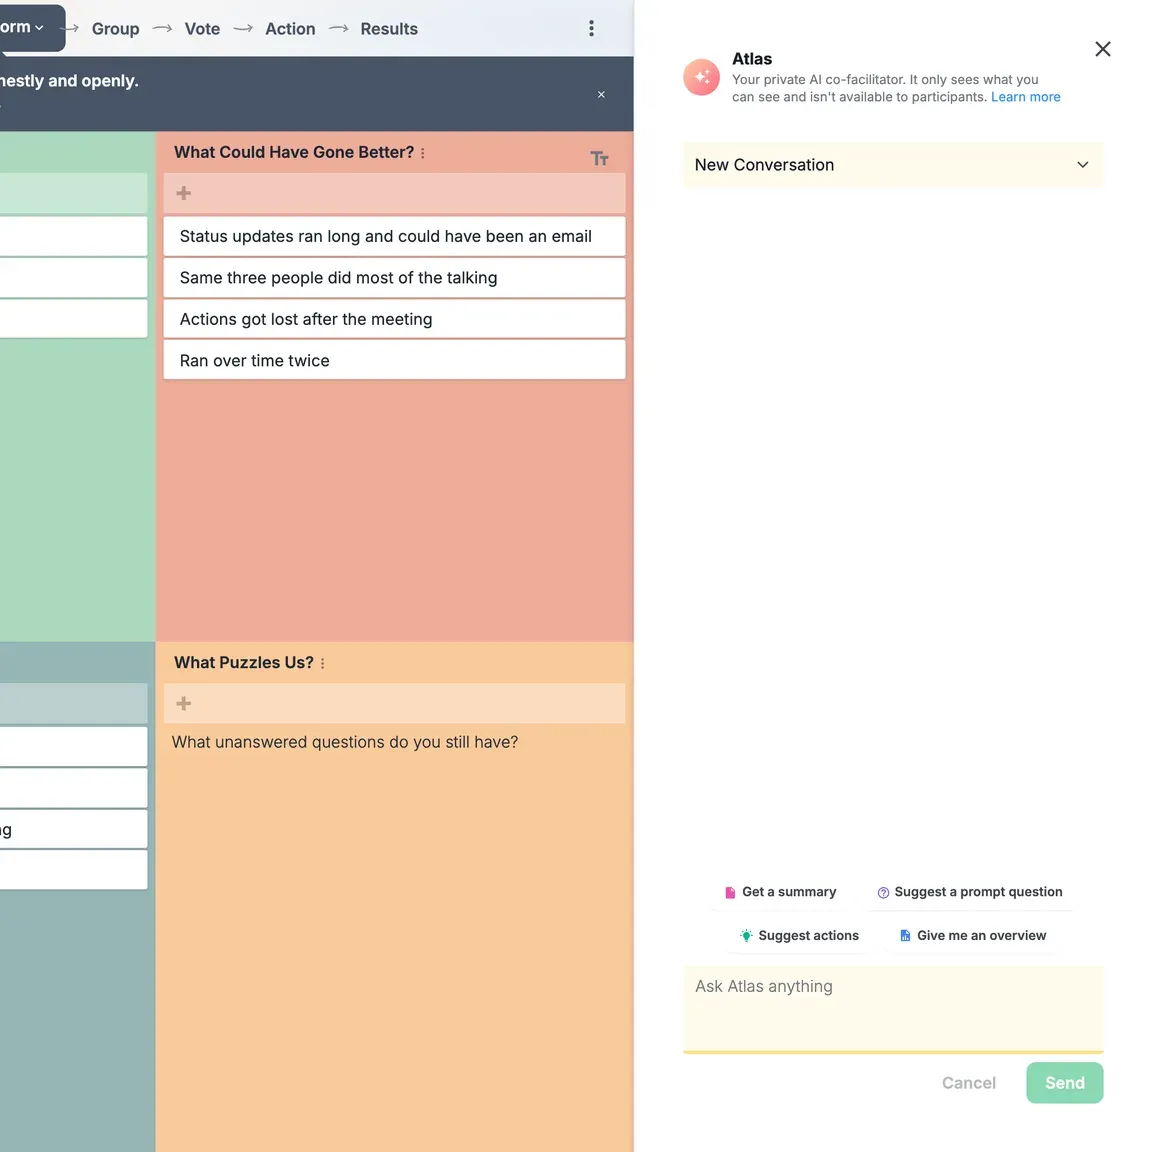Add a card to 'What Could Have Gone Better?'

[x=395, y=193]
